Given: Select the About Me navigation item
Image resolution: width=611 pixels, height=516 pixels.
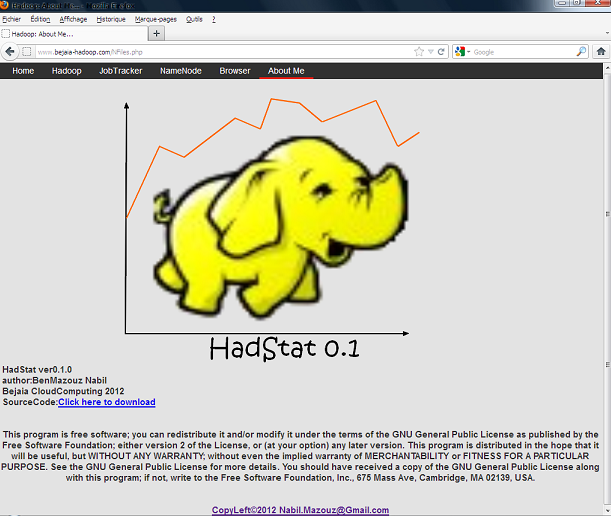Looking at the screenshot, I should tap(286, 71).
